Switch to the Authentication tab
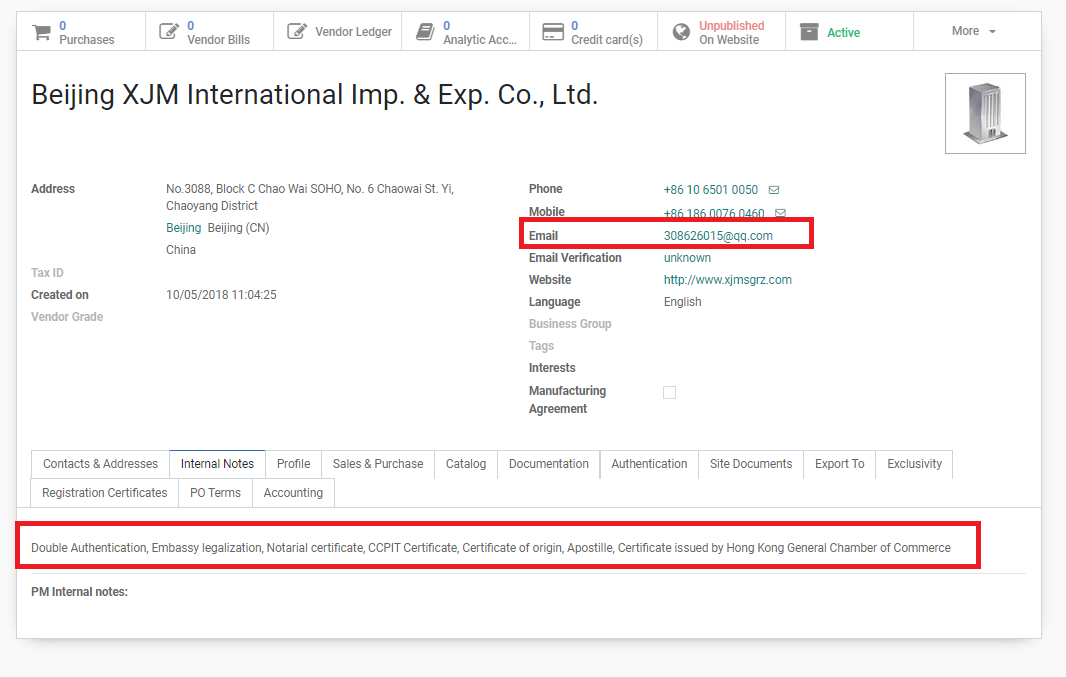 (649, 464)
